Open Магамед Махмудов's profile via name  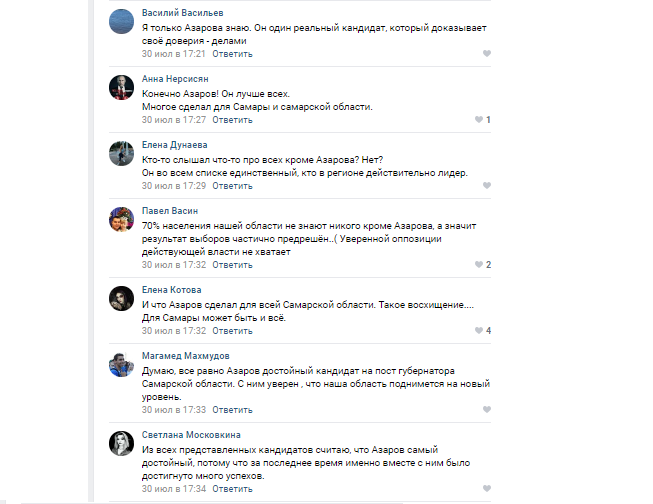pos(185,356)
